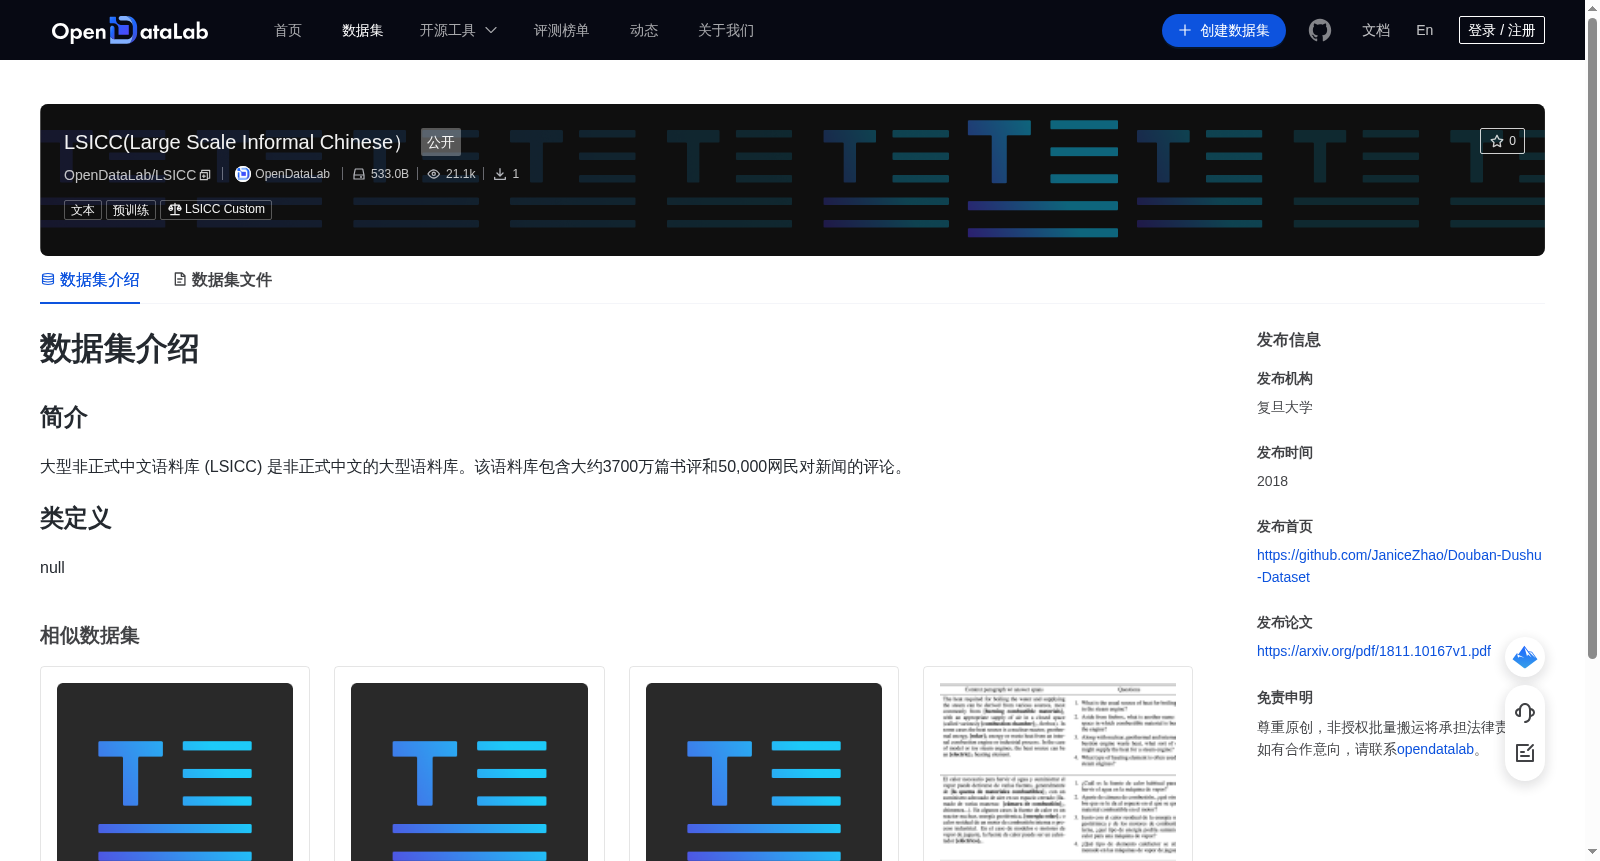Open 评测榜单 in navigation bar

[561, 30]
